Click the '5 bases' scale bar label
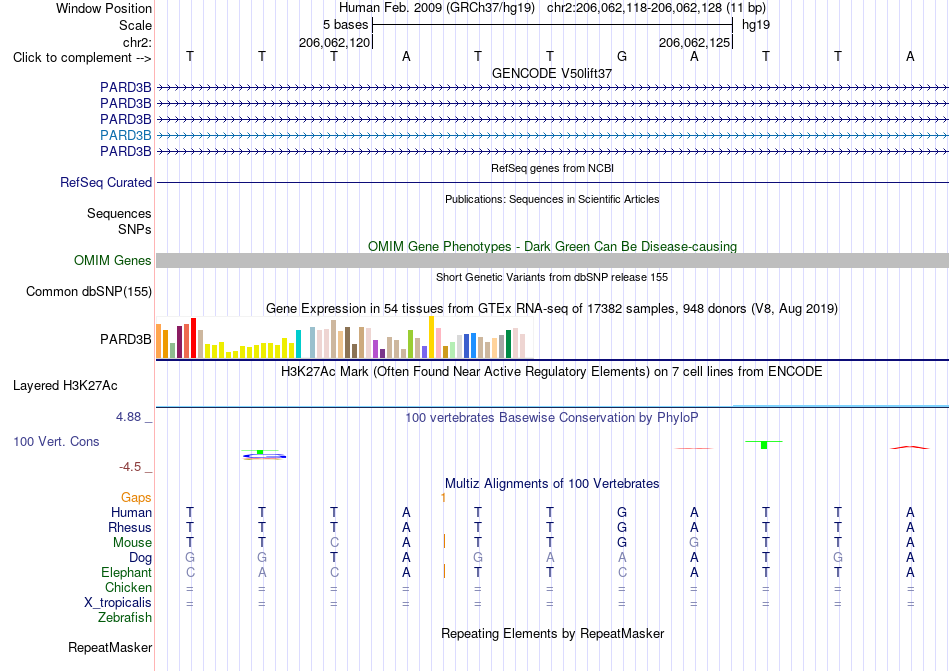 pyautogui.click(x=345, y=25)
